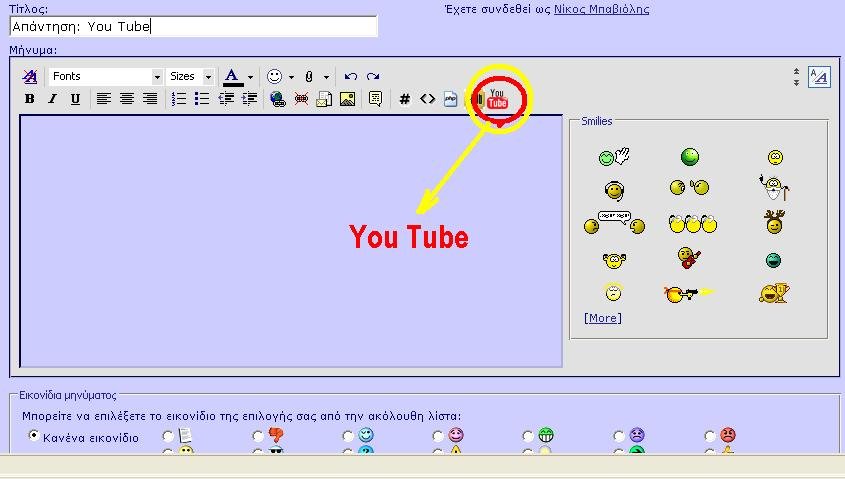This screenshot has height=479, width=845.
Task: Undo the last edit
Action: point(351,77)
